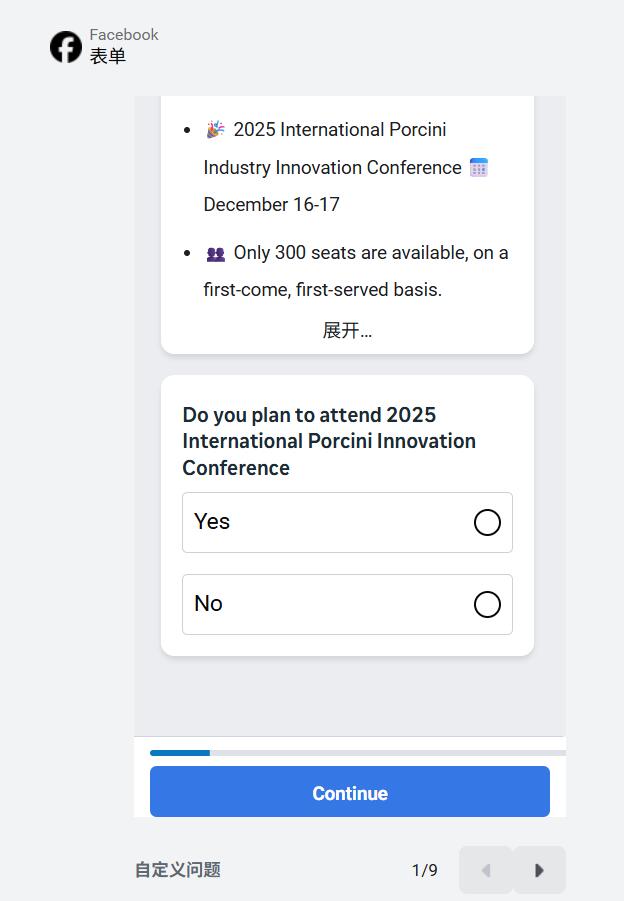The width and height of the screenshot is (624, 901).
Task: Select the Yes radio button
Action: (487, 523)
